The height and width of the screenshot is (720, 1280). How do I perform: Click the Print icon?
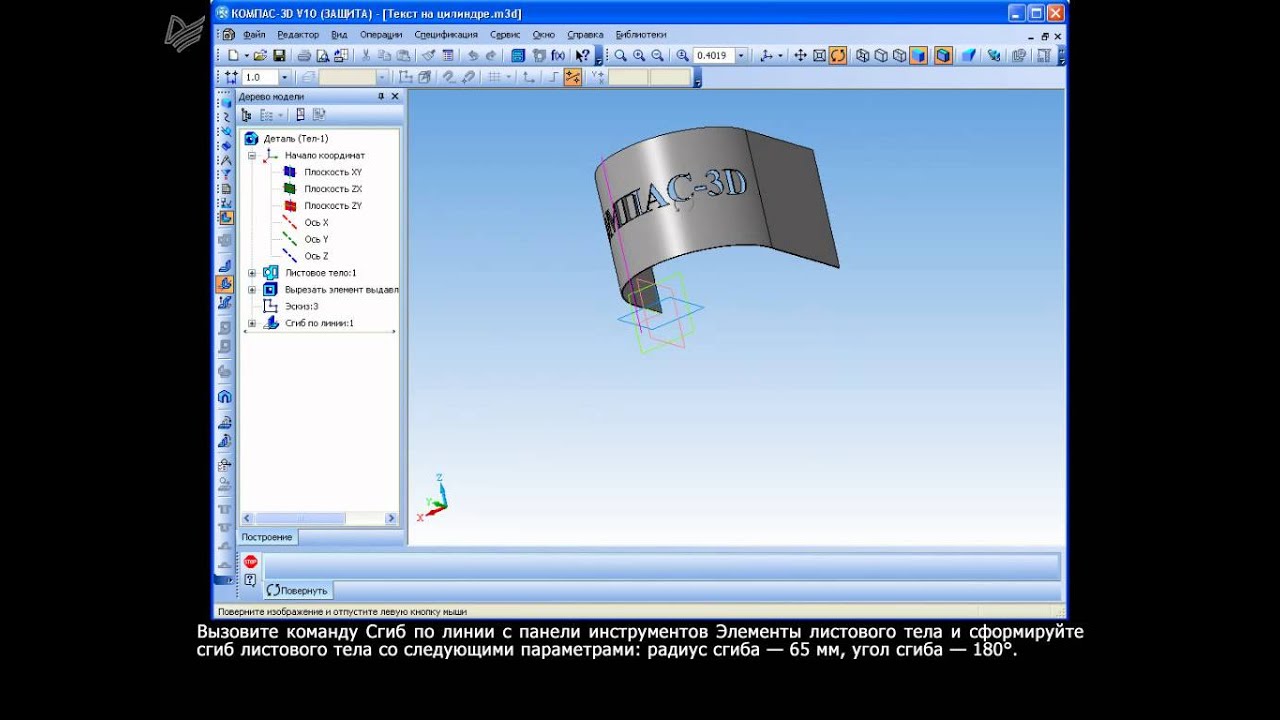(305, 56)
